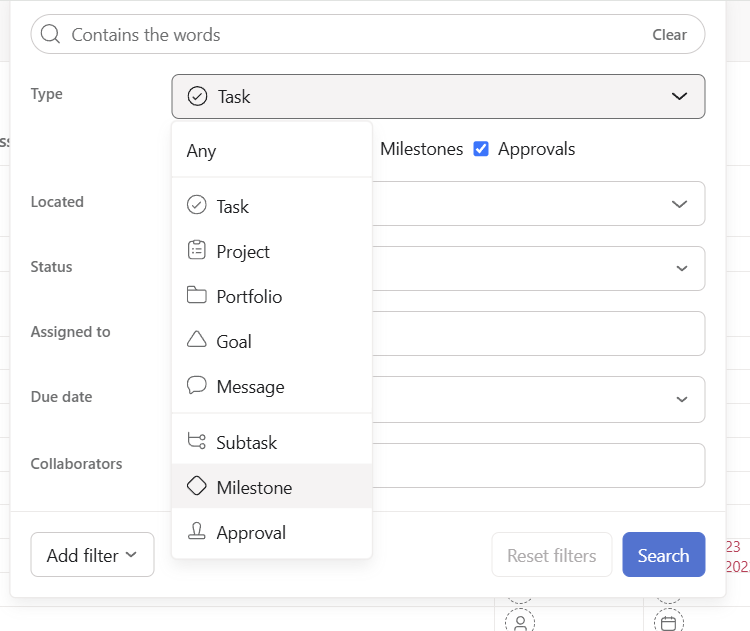
Task: Open the Add filter dropdown
Action: click(x=92, y=555)
